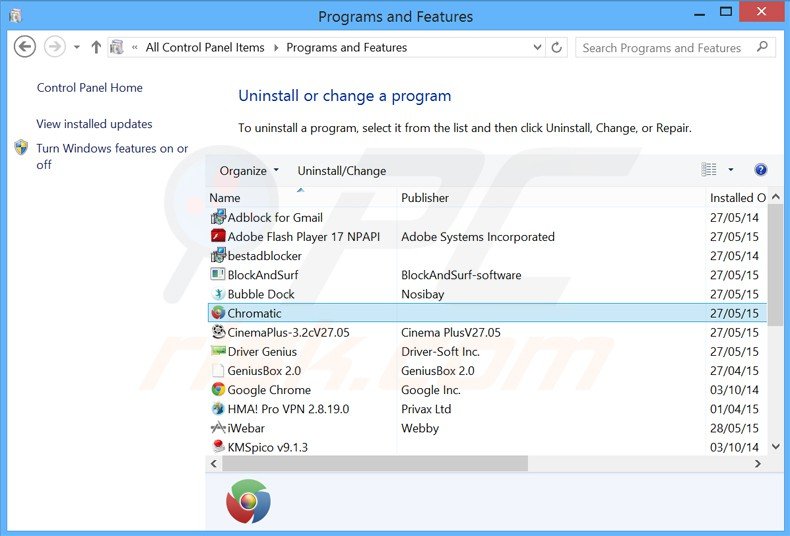This screenshot has height=536, width=790.
Task: Select Adblock for Gmail name text
Action: coord(275,218)
